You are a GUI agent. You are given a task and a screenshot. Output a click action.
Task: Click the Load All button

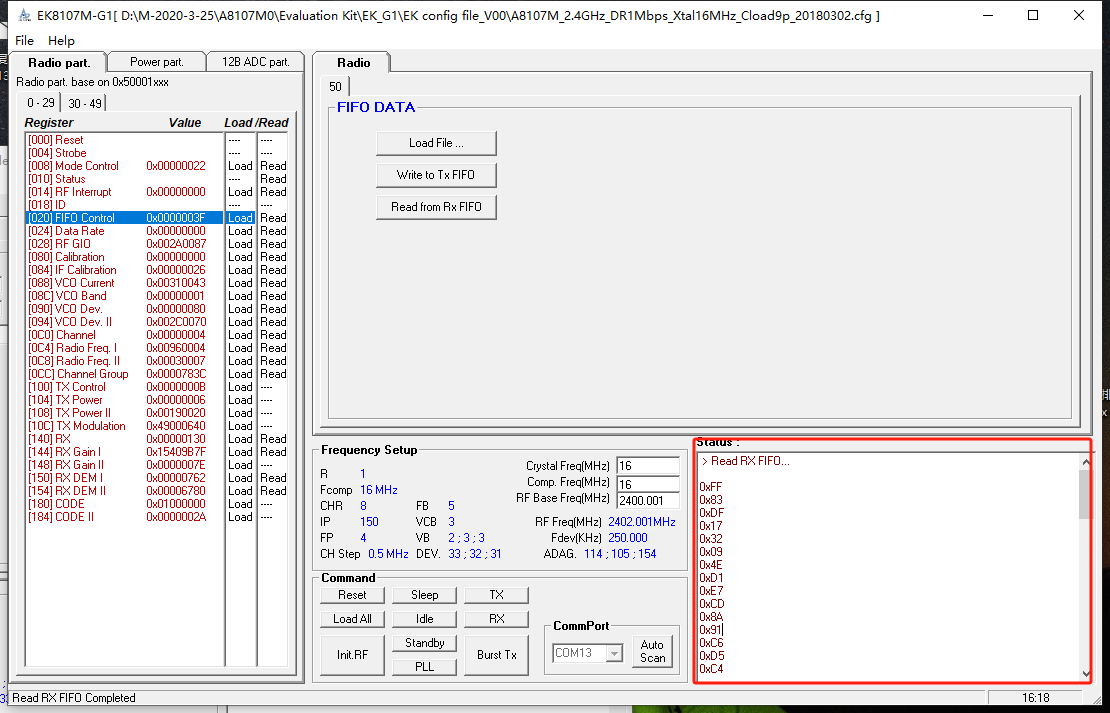(352, 619)
